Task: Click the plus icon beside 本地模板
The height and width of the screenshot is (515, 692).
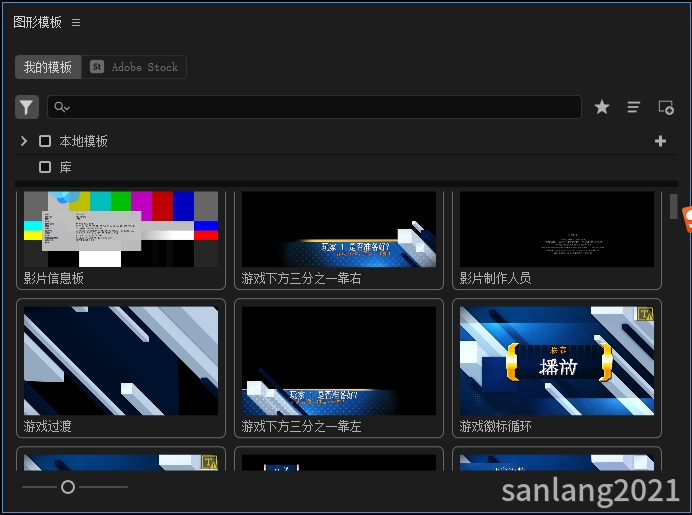Action: [660, 141]
